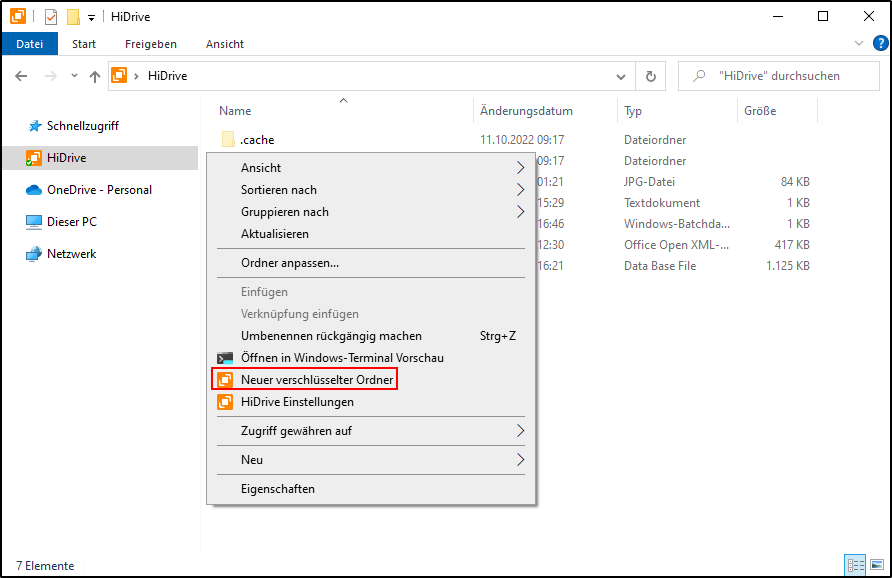
Task: Click the help question mark icon
Action: coord(880,43)
